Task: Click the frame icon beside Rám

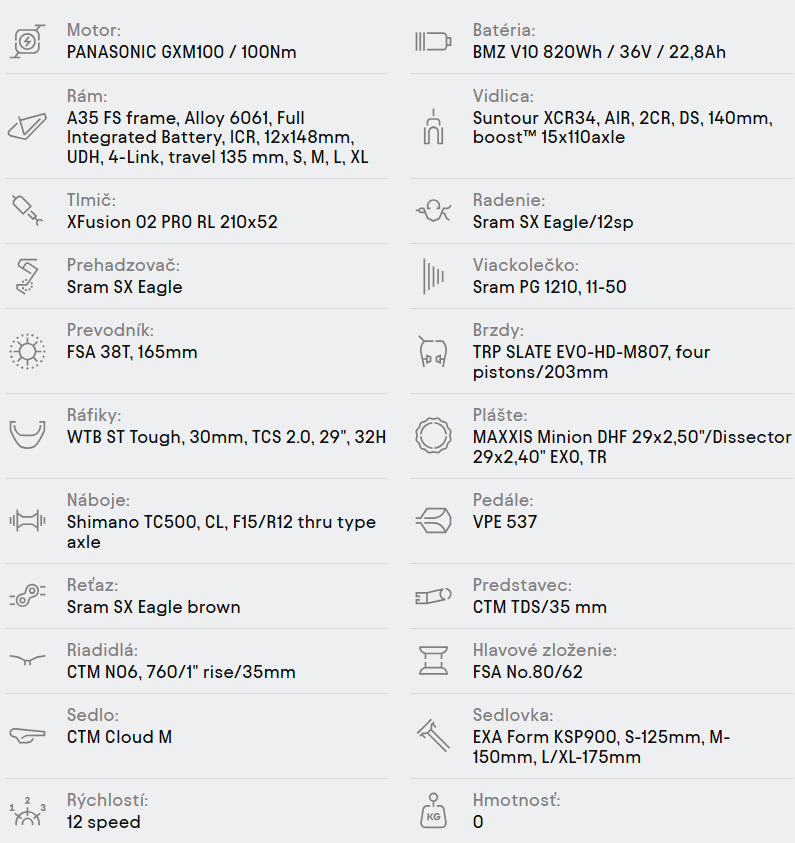Action: click(x=27, y=126)
